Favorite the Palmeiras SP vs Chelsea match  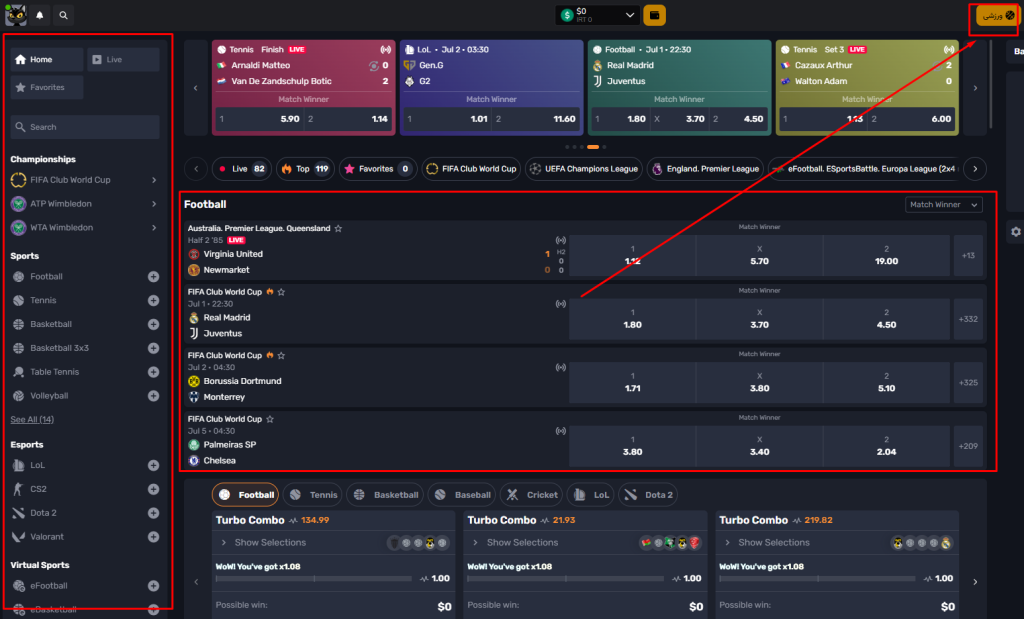point(270,419)
